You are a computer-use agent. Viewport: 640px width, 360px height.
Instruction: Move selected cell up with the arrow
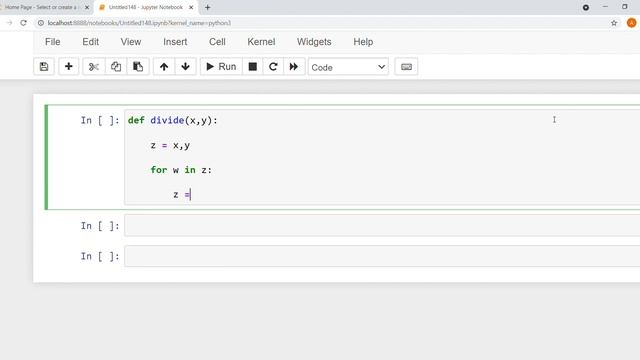164,67
